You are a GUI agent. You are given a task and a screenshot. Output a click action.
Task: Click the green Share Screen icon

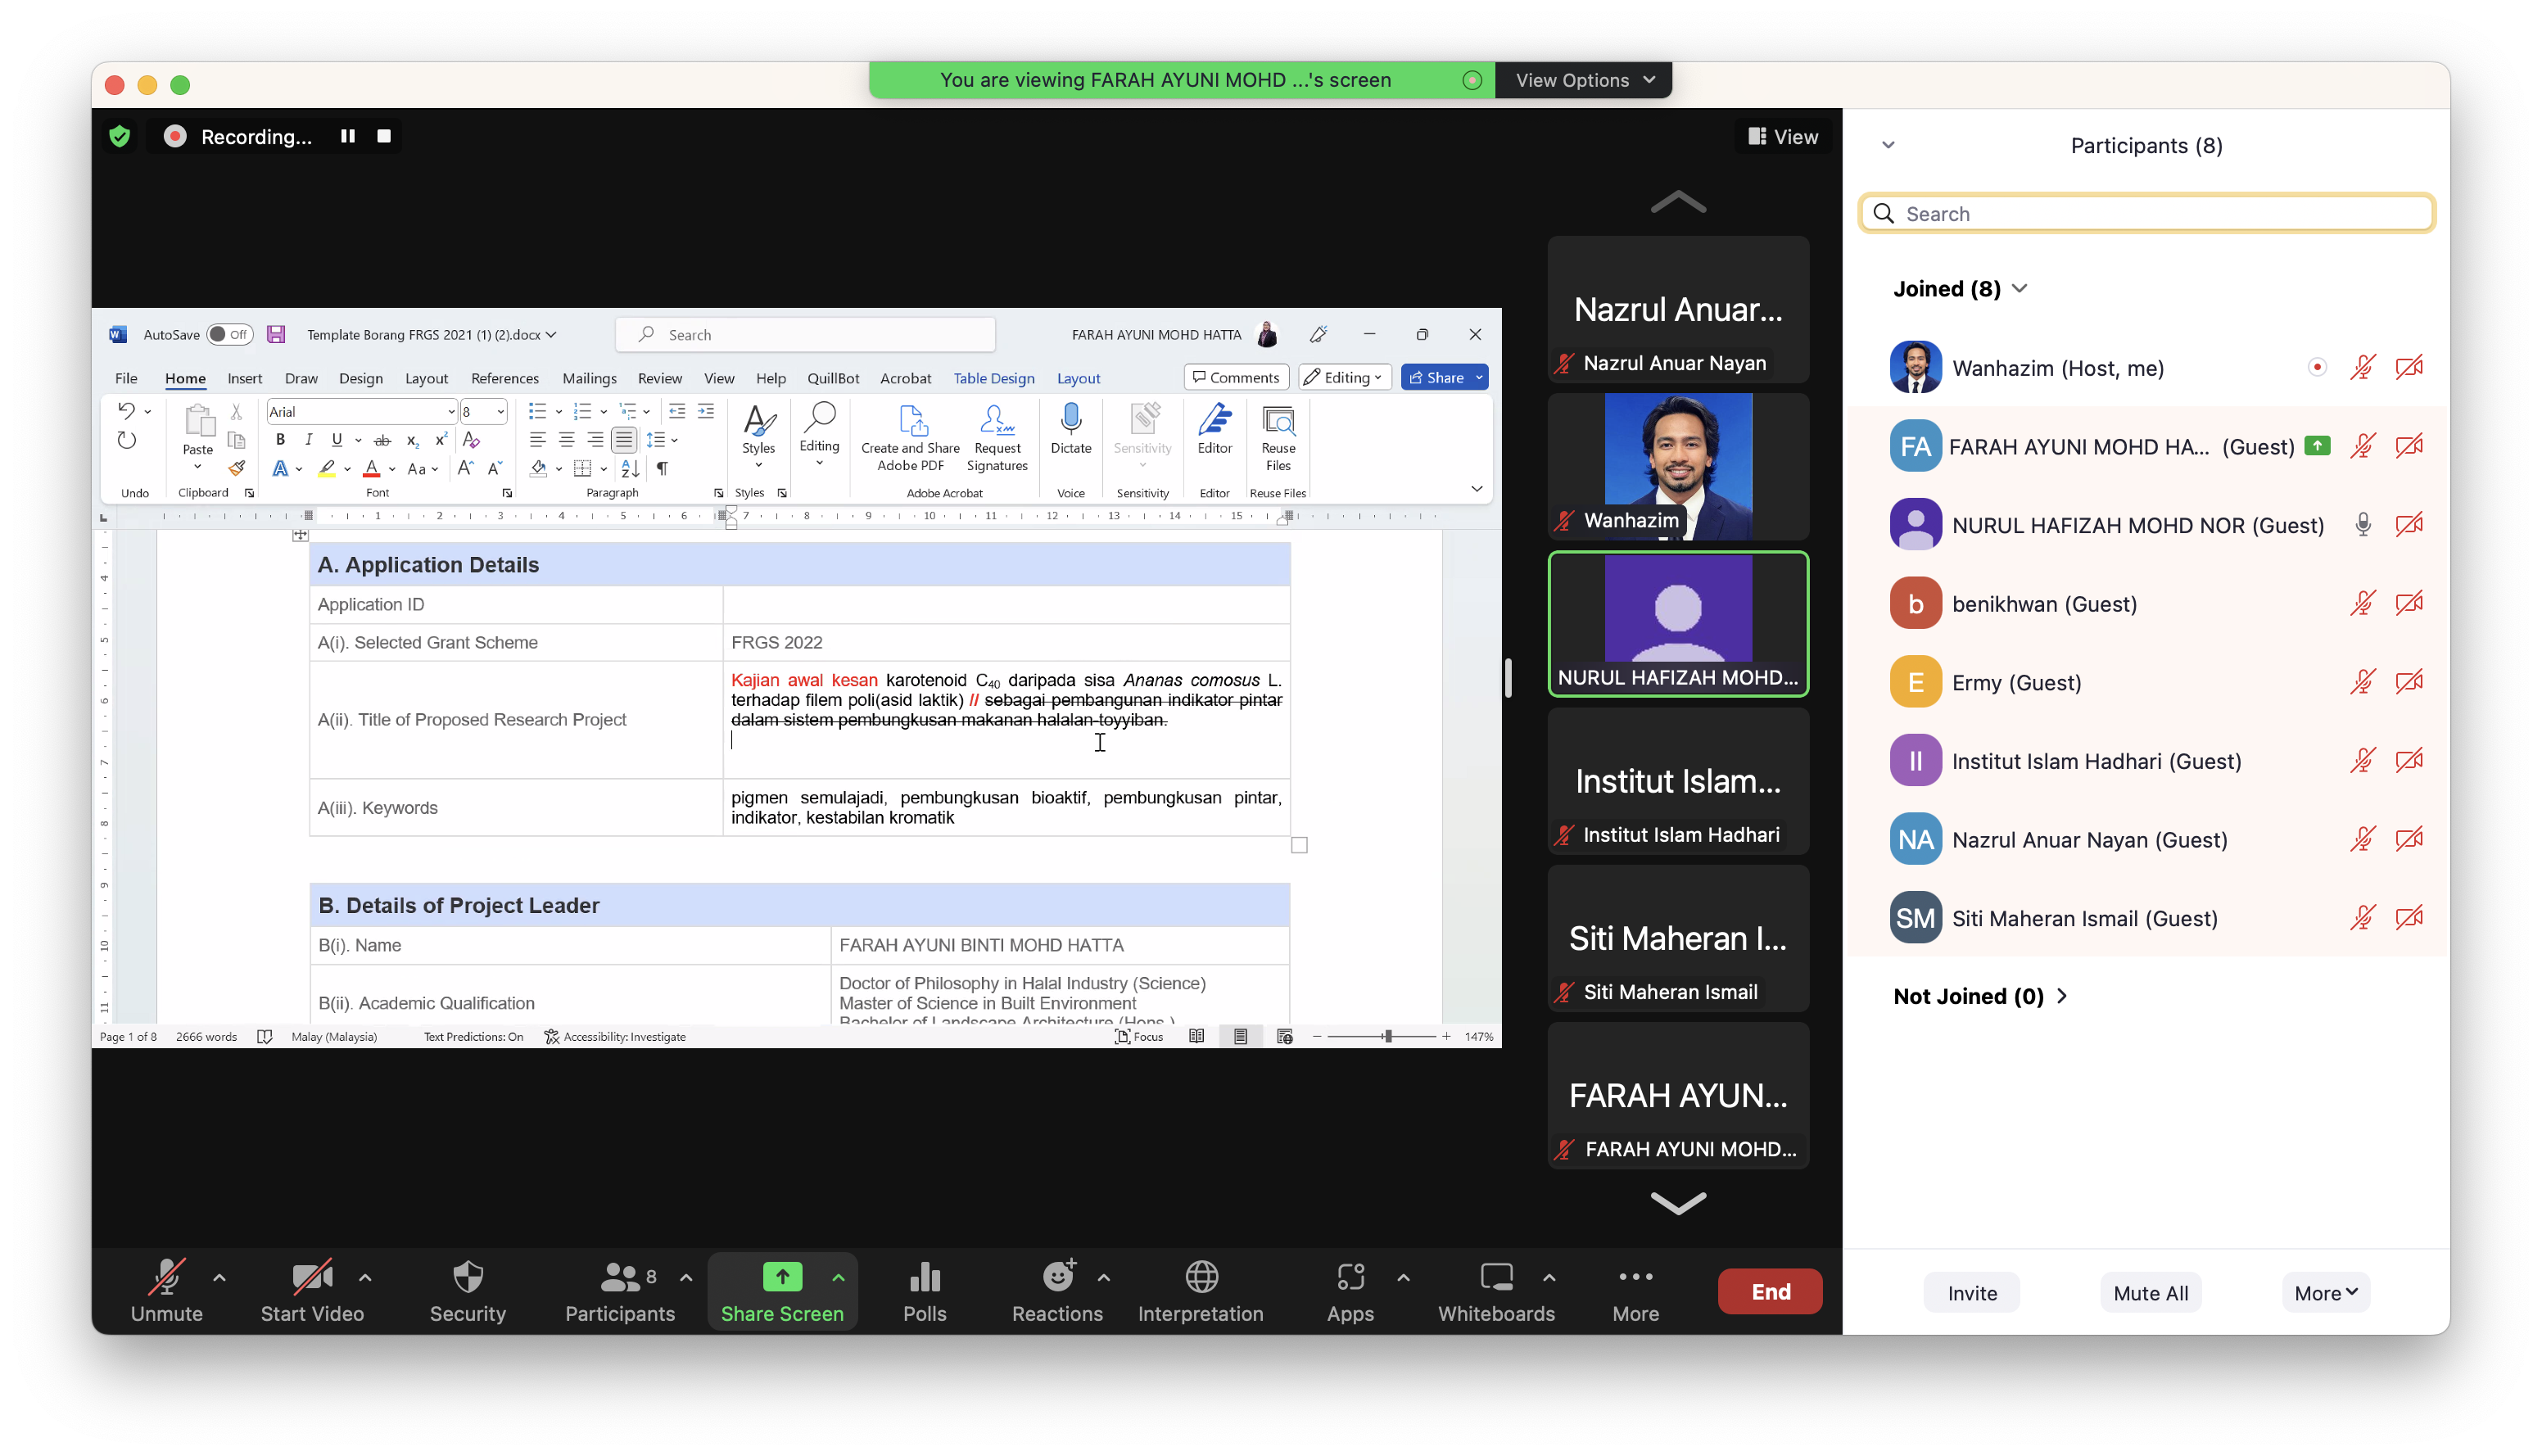(782, 1278)
